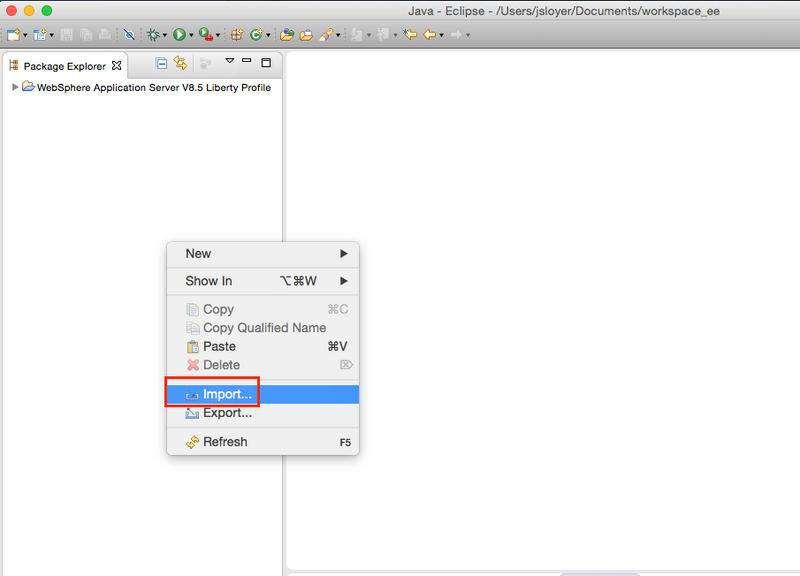This screenshot has width=800, height=576.
Task: Click the Next Annotation icon
Action: [x=357, y=35]
